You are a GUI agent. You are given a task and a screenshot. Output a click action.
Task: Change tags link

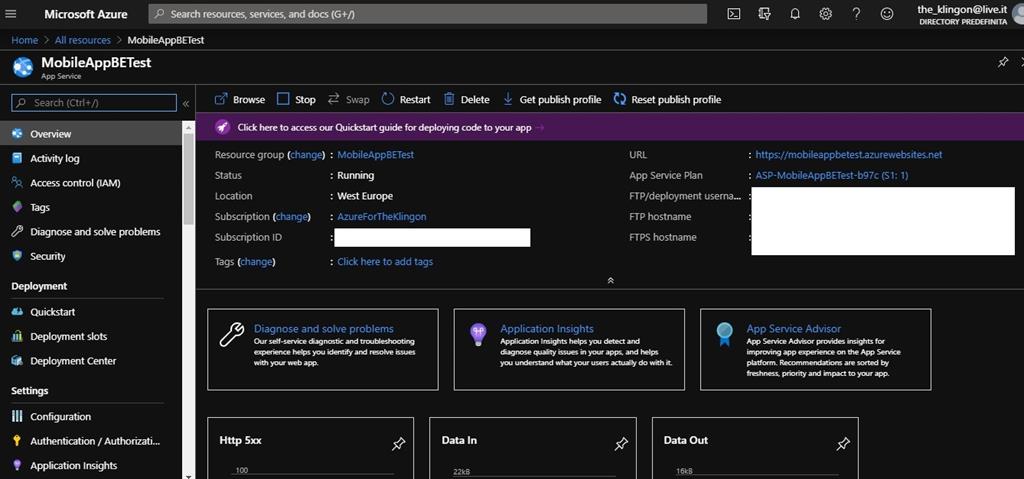(257, 261)
